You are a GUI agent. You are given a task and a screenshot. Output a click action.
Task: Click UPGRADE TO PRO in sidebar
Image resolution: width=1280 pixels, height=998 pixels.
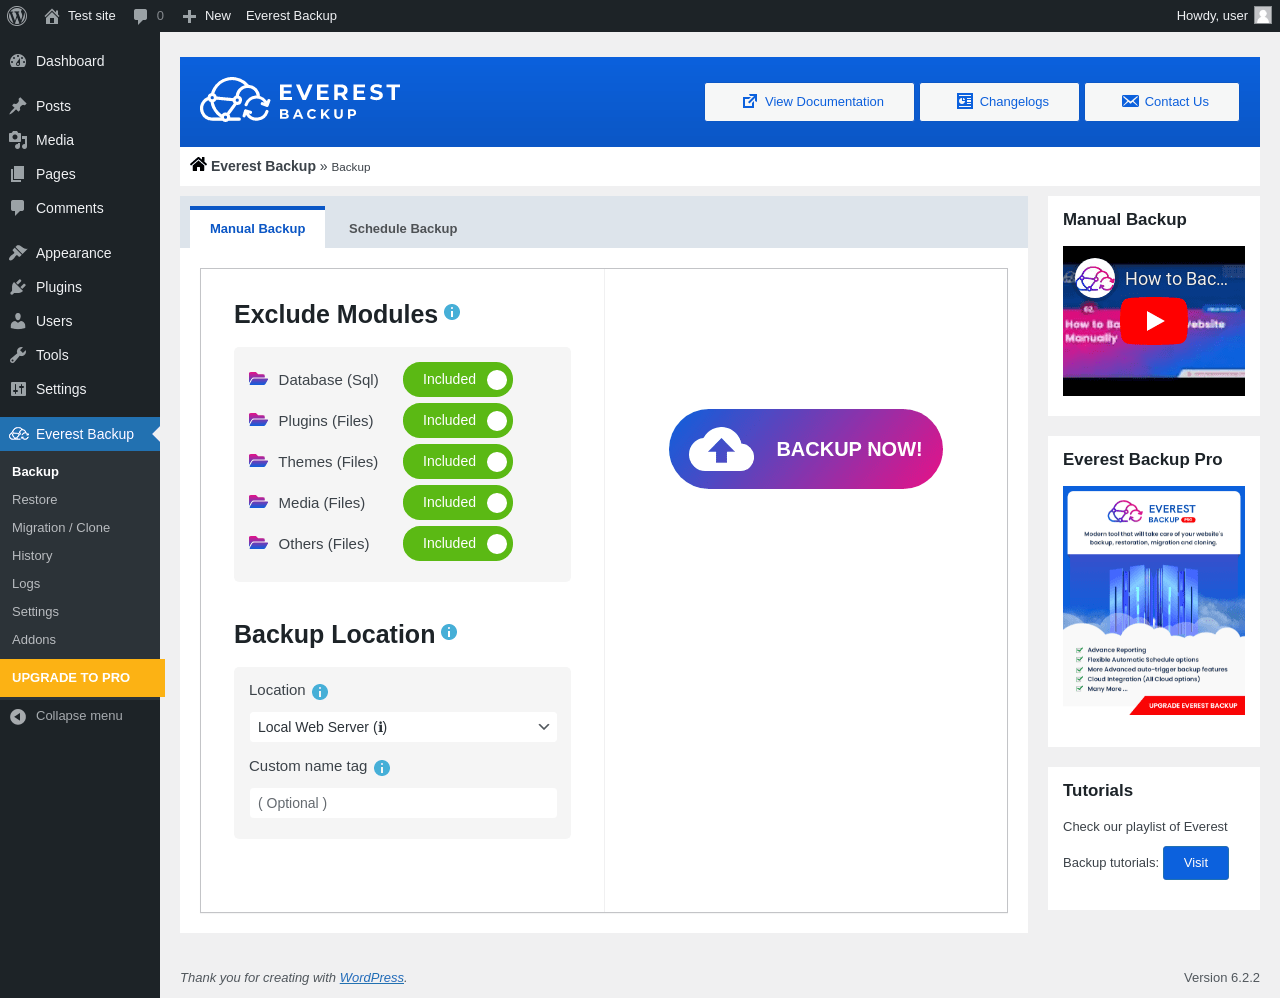(82, 678)
